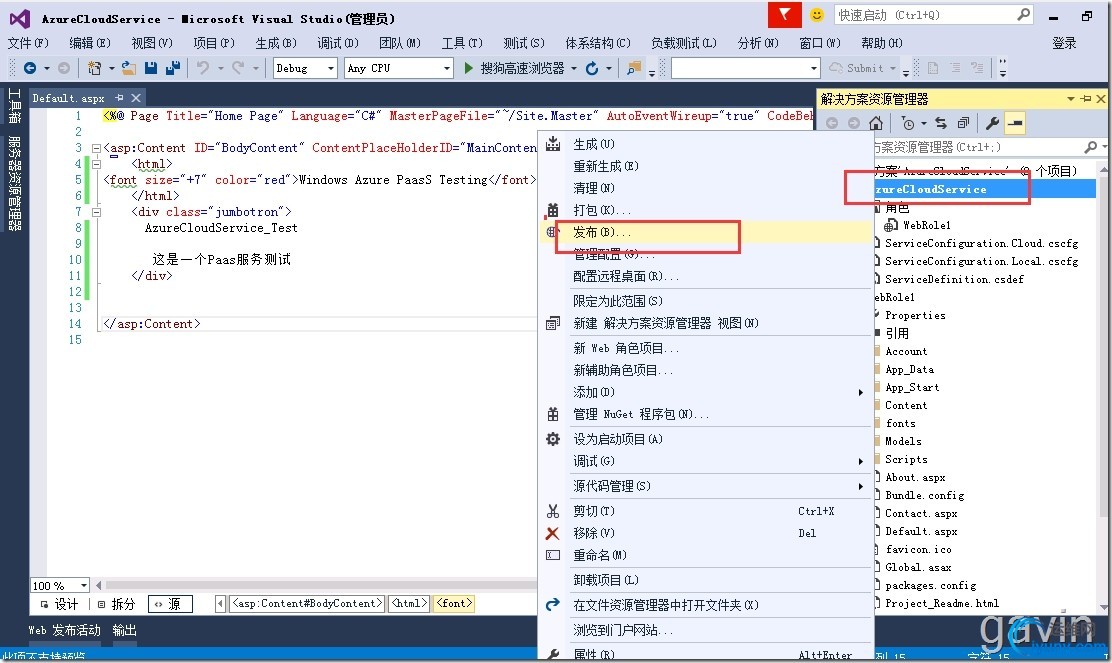Click the collapse all icon in Solution Explorer

[963, 123]
